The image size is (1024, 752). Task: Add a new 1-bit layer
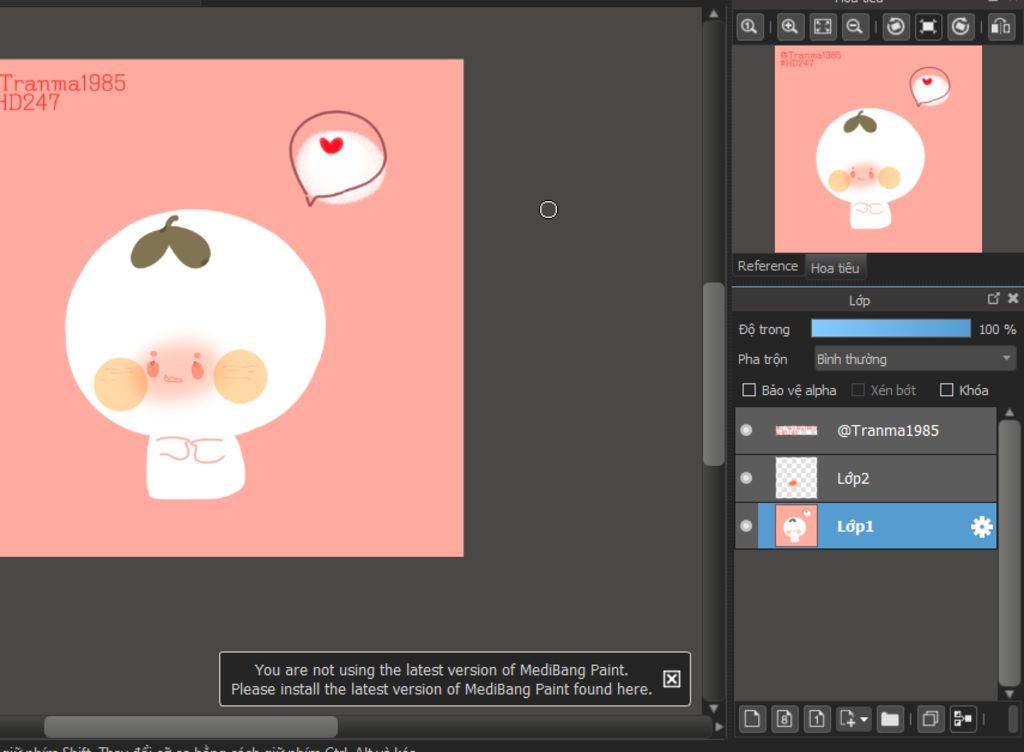[x=817, y=719]
